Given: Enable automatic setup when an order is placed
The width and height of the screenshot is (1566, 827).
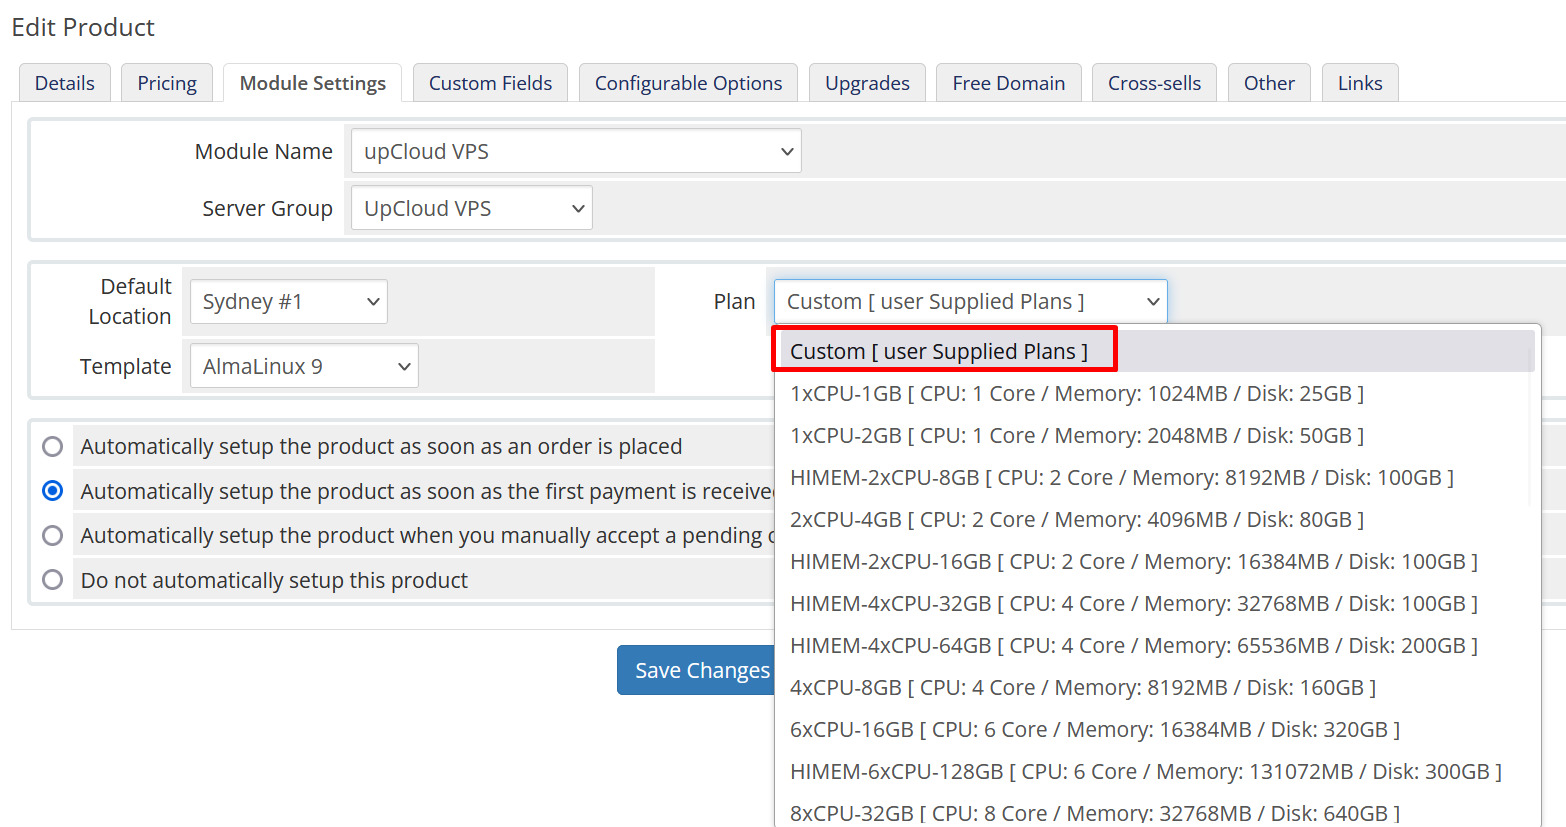Looking at the screenshot, I should click(x=52, y=446).
